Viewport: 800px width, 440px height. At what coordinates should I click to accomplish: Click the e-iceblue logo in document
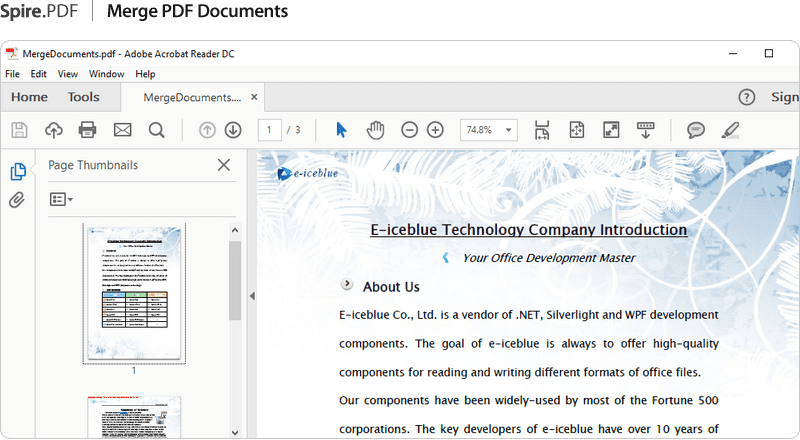[308, 174]
